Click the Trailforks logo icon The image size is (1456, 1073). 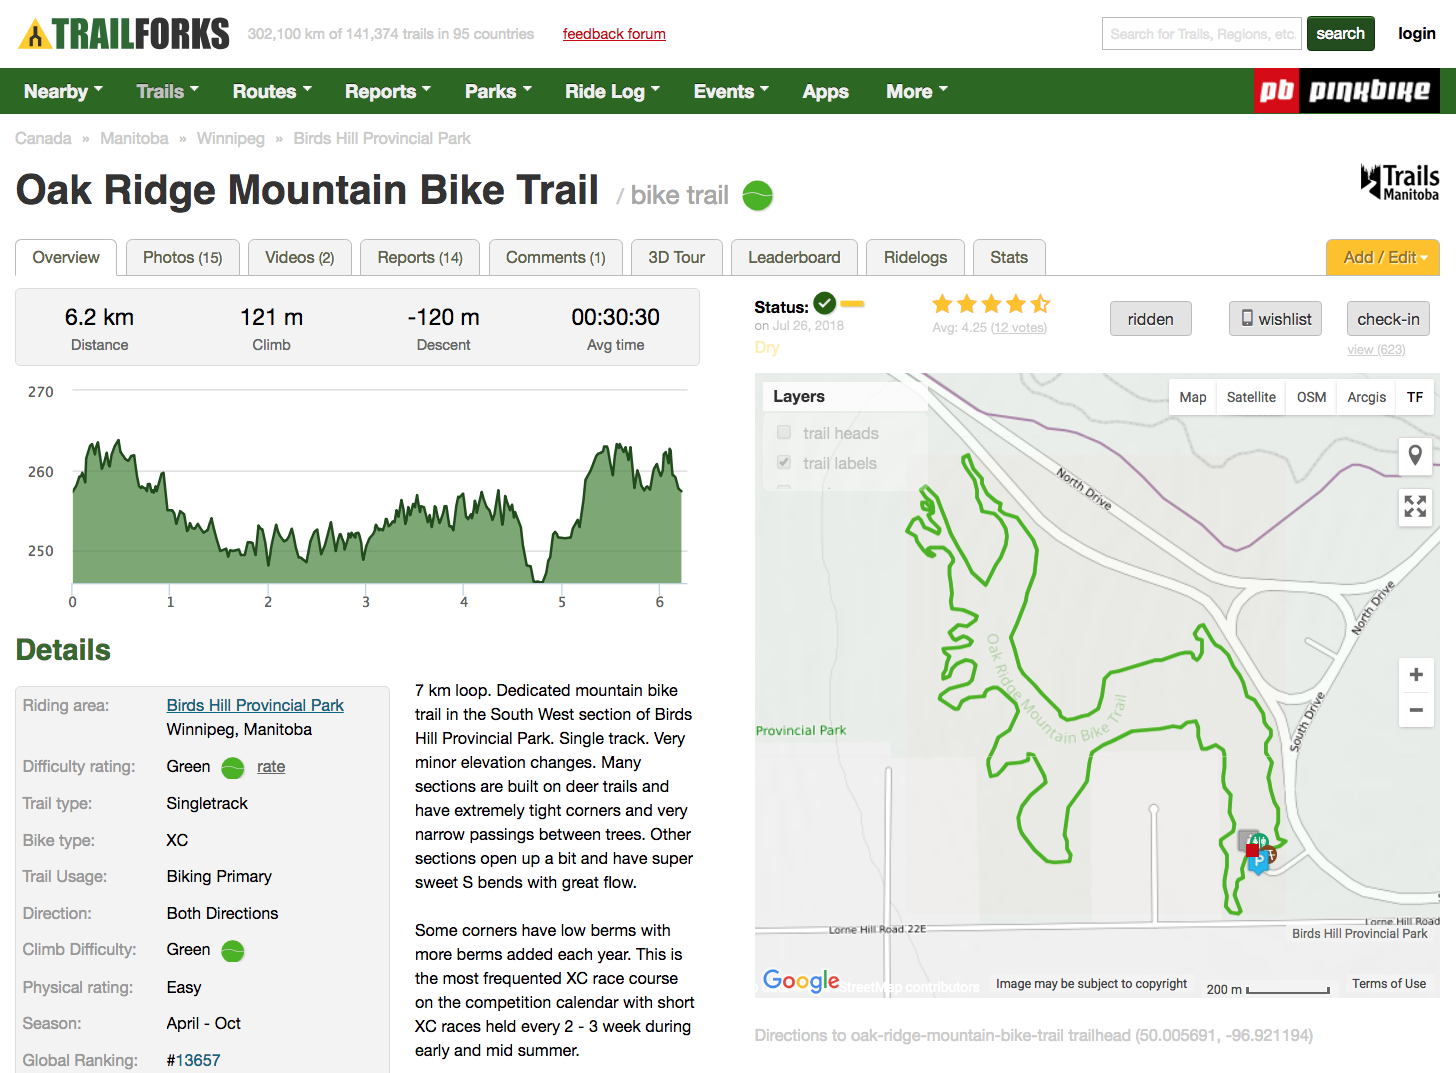pos(35,34)
